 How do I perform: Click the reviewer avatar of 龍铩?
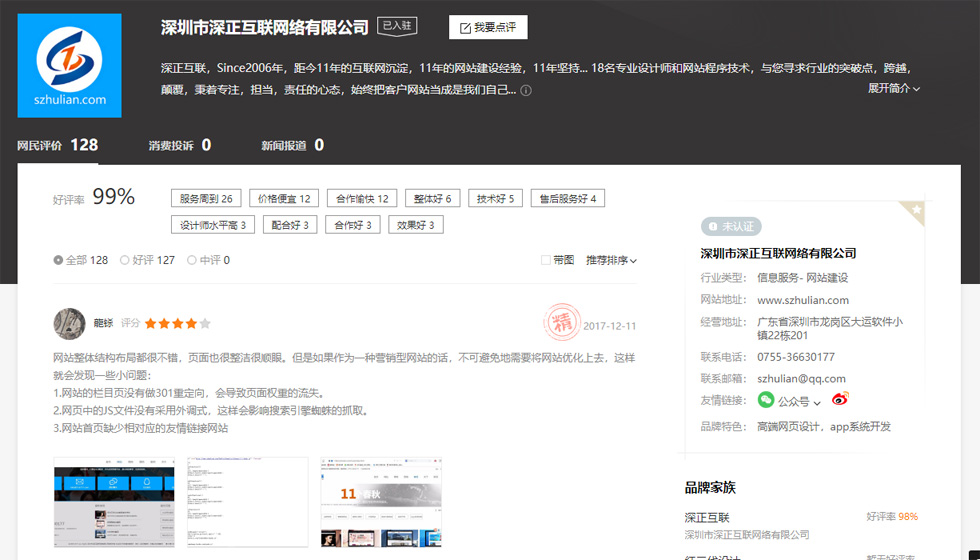tap(69, 323)
